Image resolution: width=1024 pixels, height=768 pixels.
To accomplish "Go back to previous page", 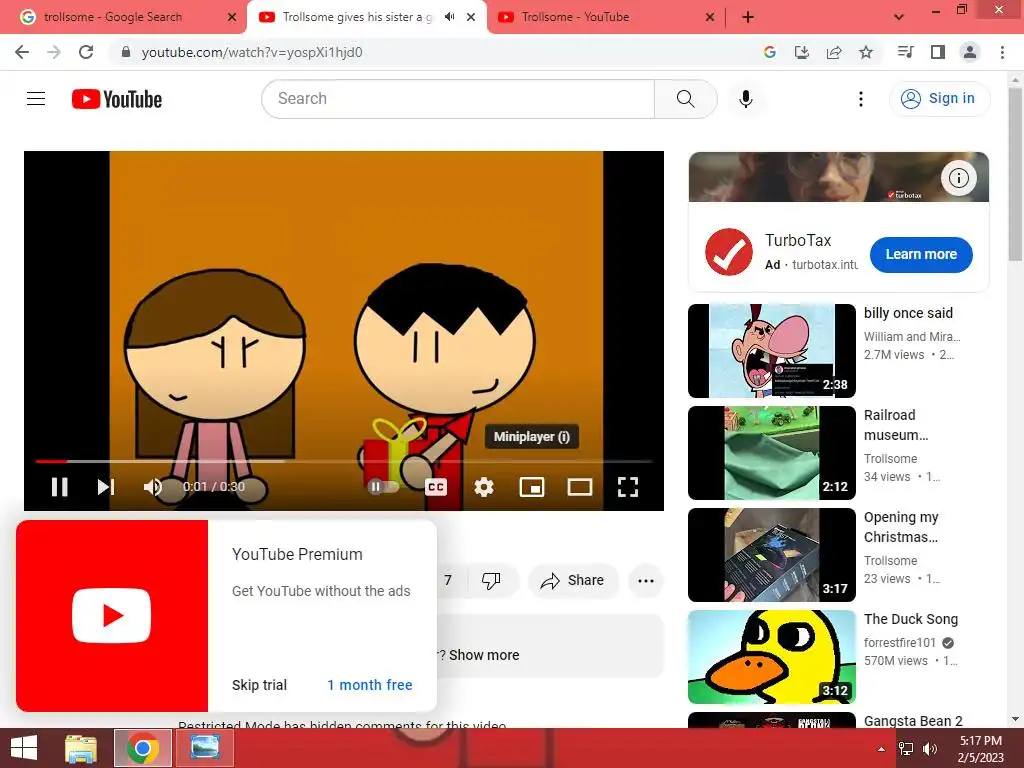I will [x=22, y=52].
